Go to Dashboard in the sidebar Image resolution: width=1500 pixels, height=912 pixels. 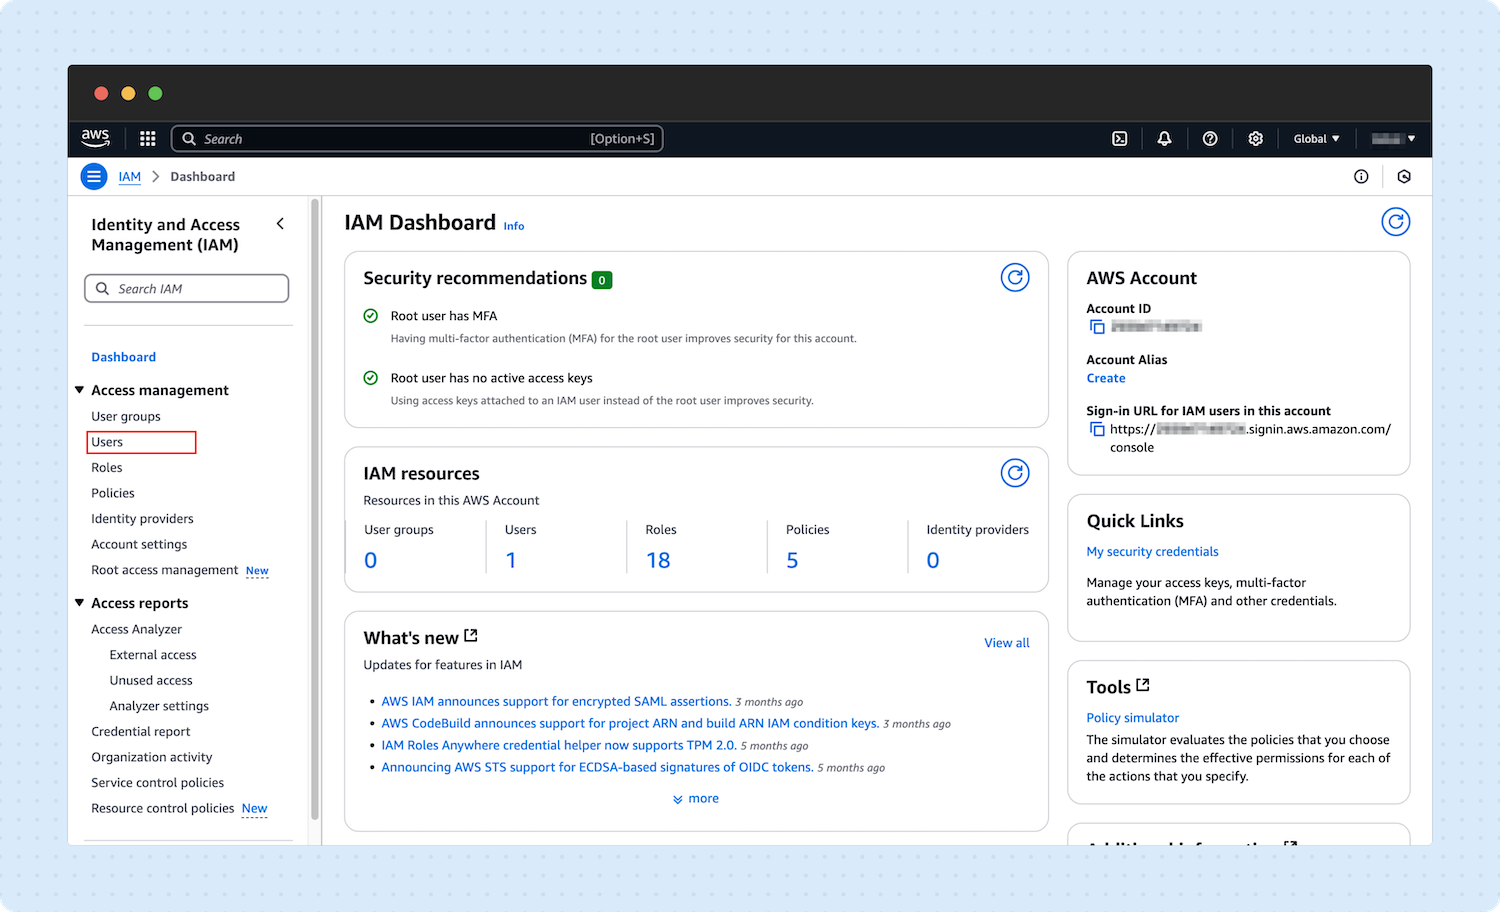(x=124, y=357)
